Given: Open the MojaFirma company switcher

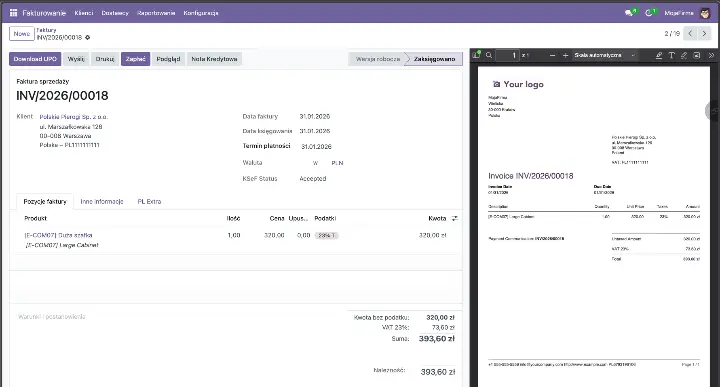Looking at the screenshot, I should [679, 13].
